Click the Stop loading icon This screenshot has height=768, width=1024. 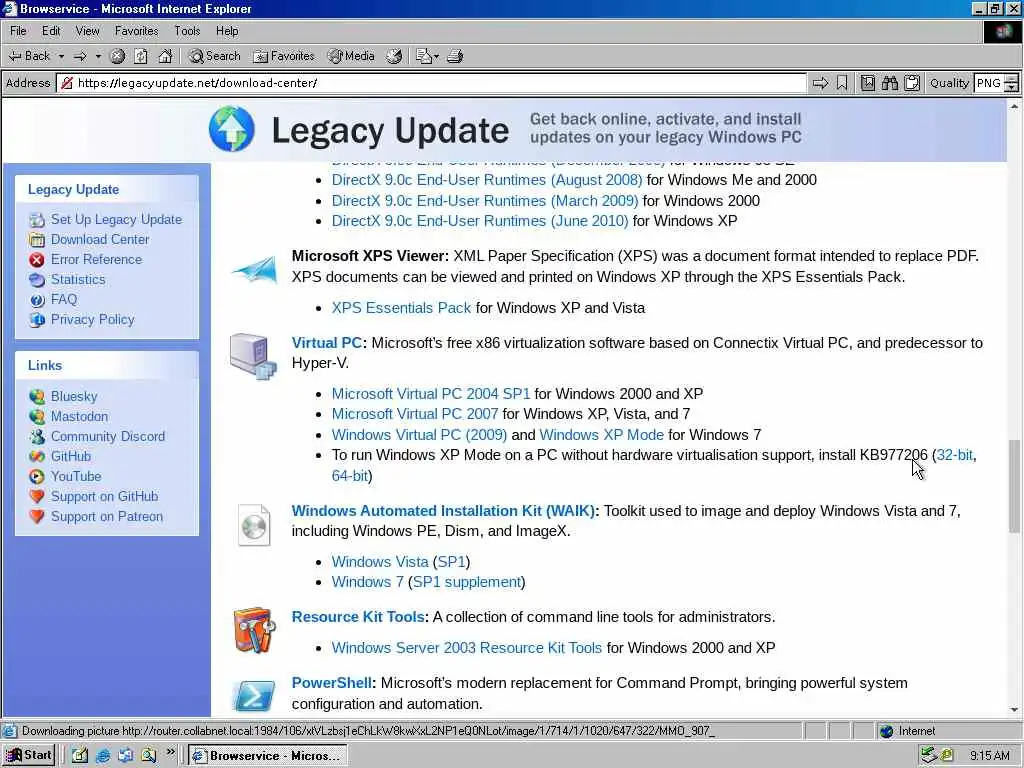click(117, 56)
